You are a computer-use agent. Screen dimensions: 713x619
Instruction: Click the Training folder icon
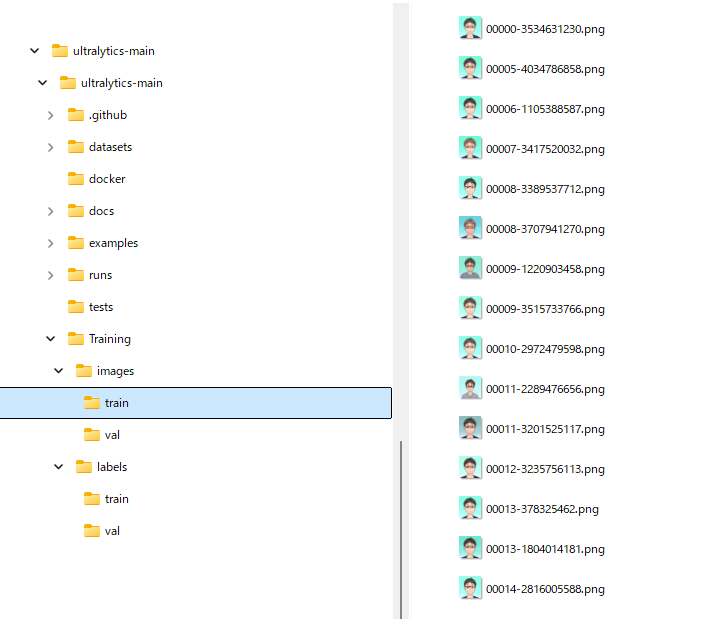coord(75,339)
